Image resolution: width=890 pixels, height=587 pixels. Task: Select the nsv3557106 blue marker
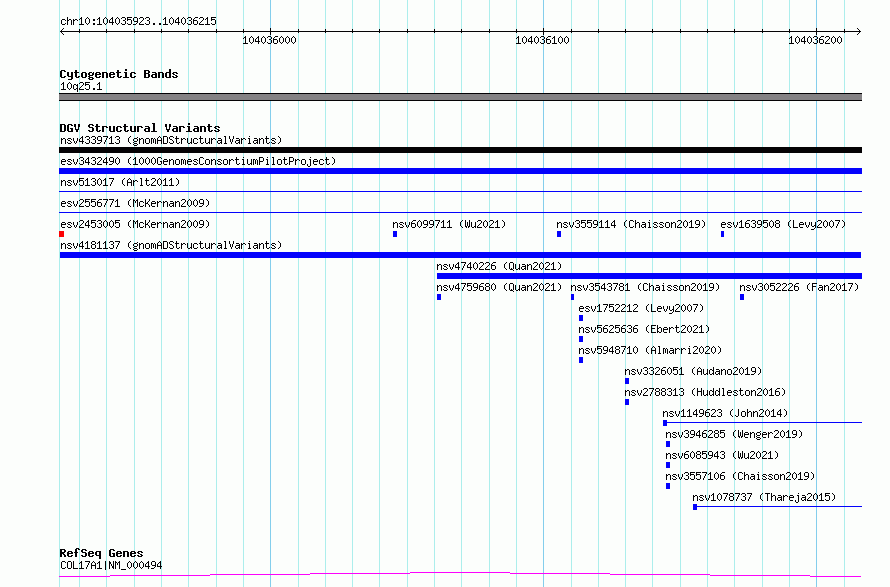[x=668, y=486]
